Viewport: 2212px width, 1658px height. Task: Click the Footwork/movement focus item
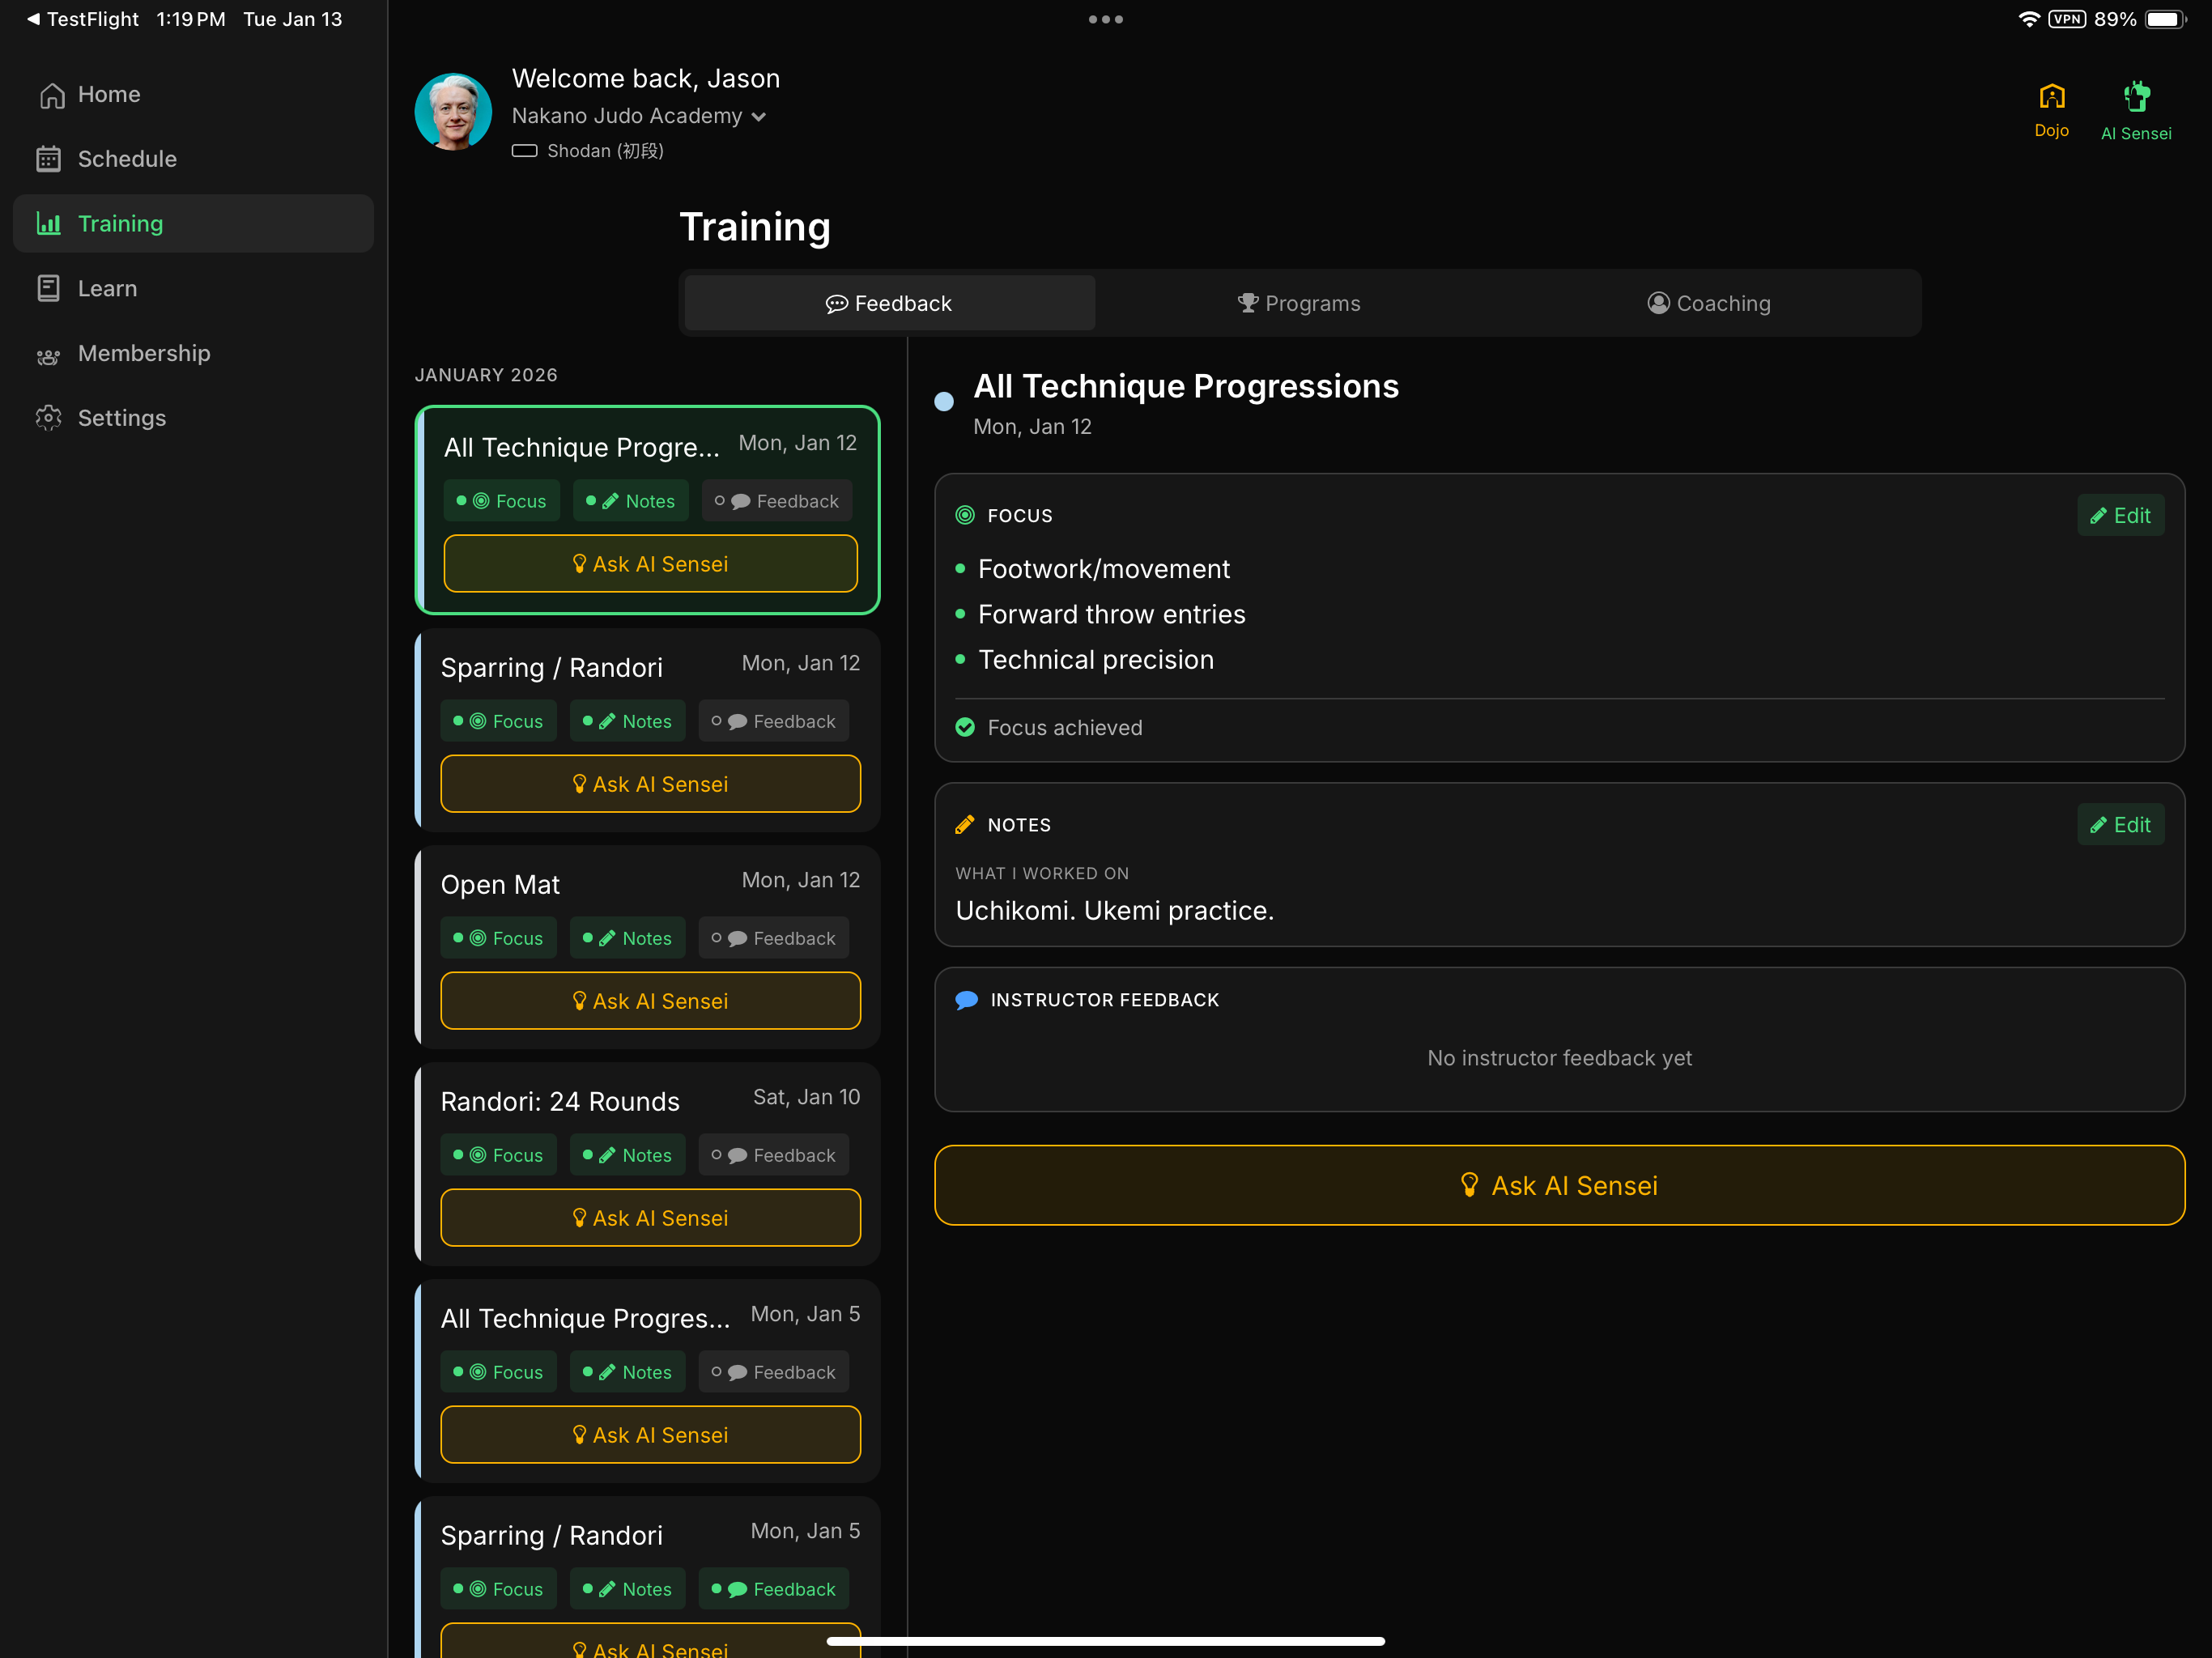[1104, 568]
